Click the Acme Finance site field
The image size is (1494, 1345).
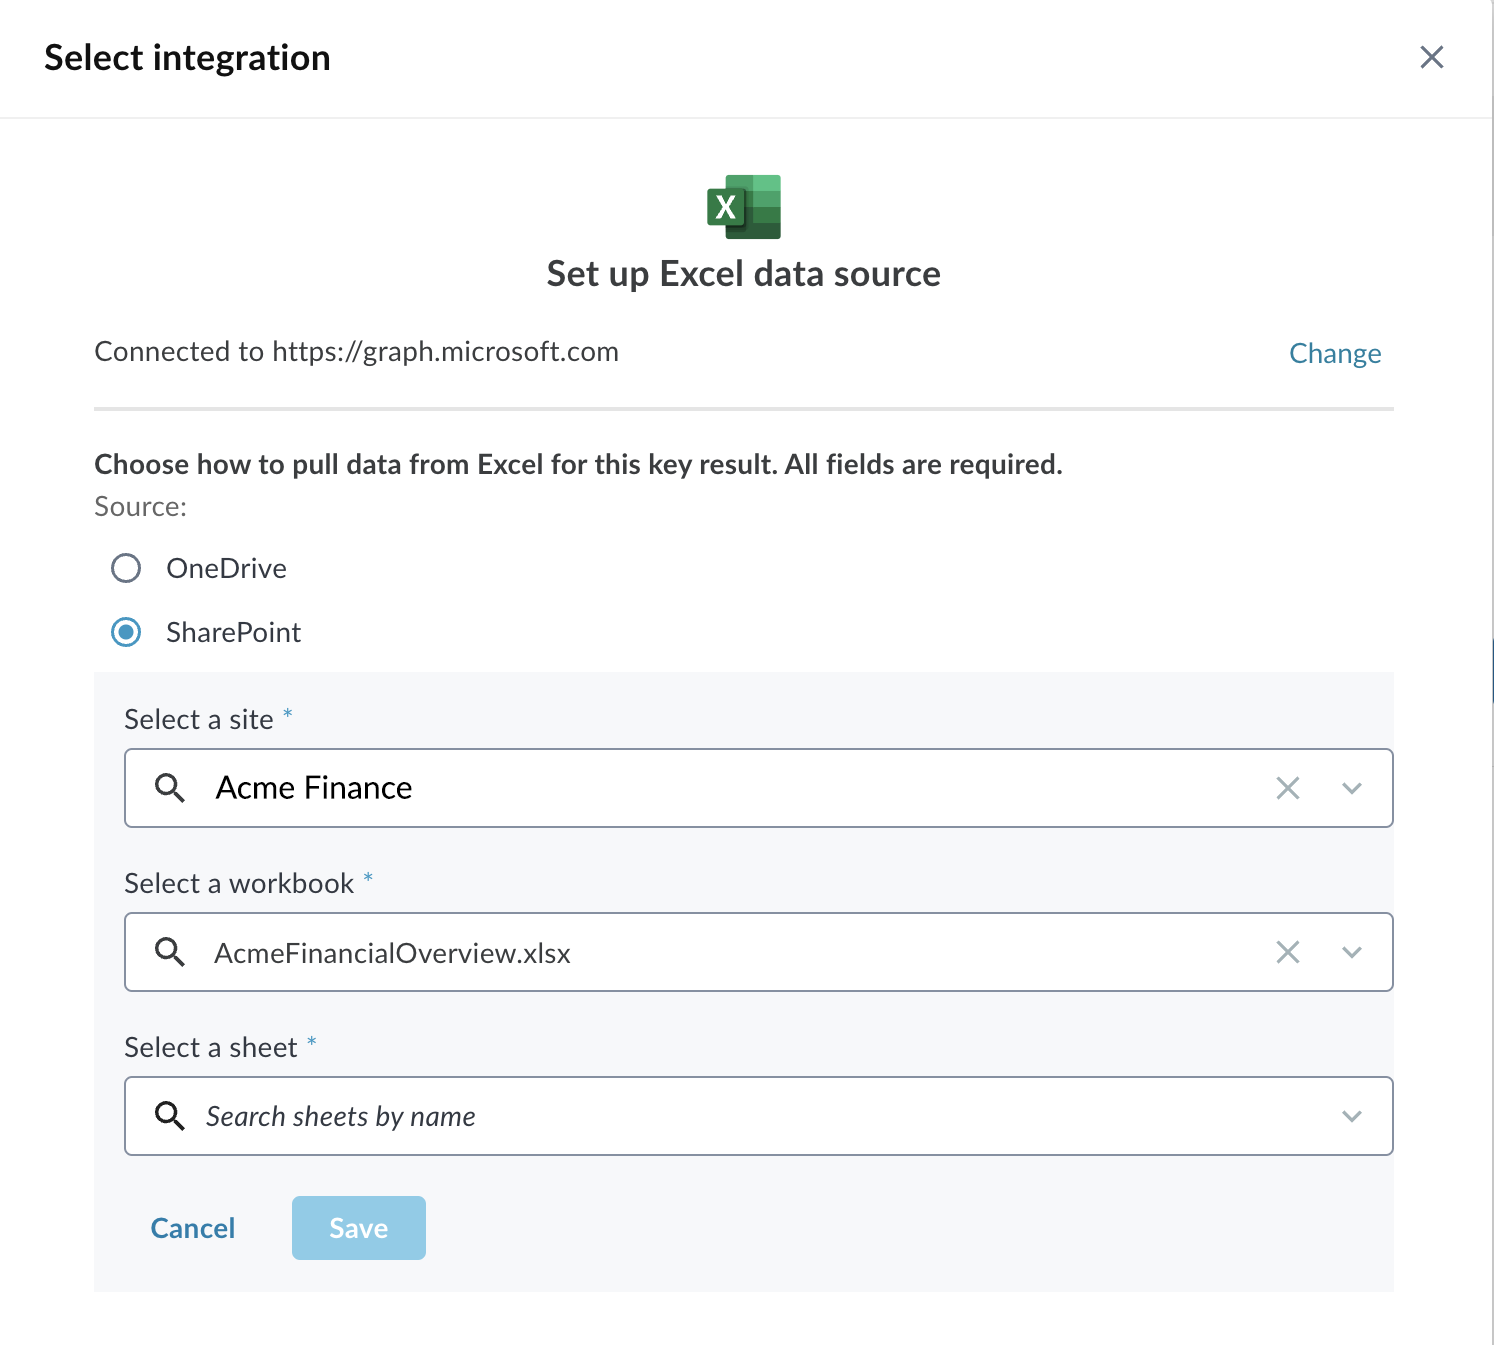point(759,788)
